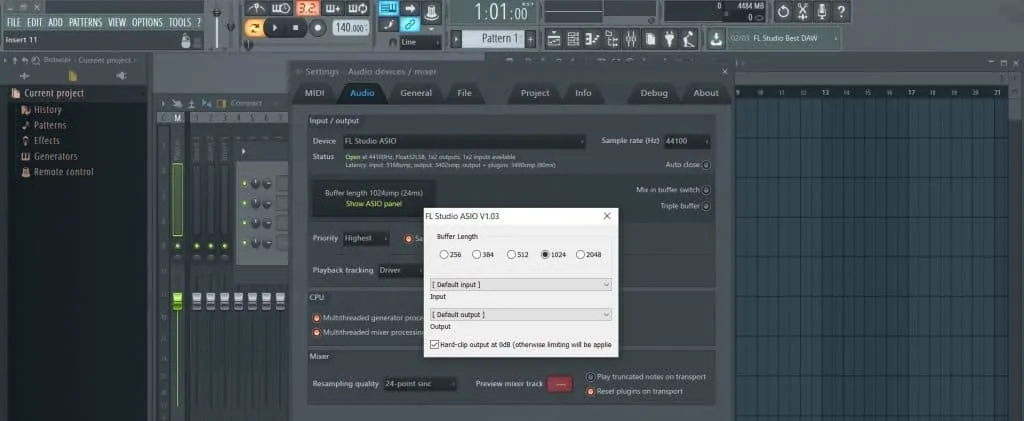Click the main volume slider knob
The image size is (1024, 421).
point(217,14)
